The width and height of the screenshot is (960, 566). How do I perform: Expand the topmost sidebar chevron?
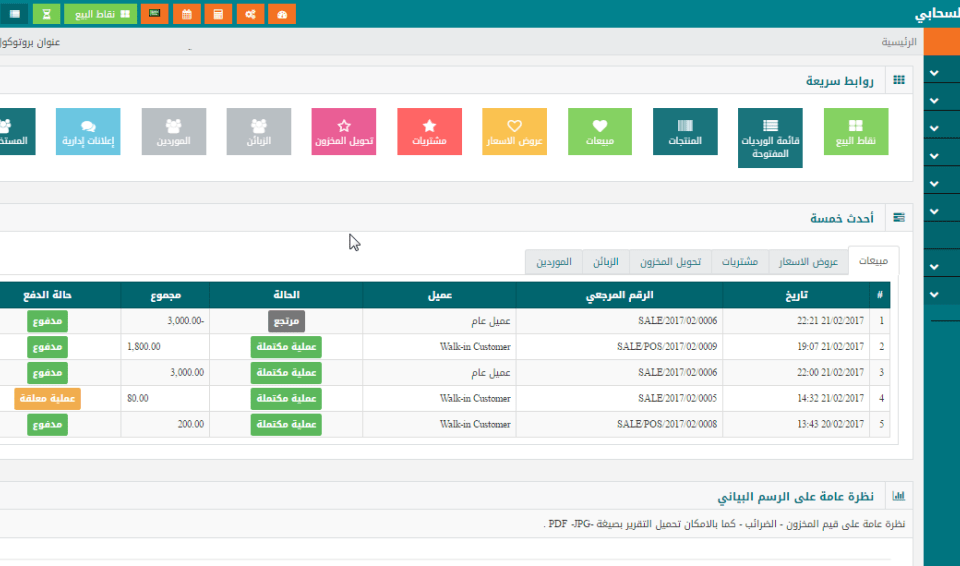click(x=934, y=73)
